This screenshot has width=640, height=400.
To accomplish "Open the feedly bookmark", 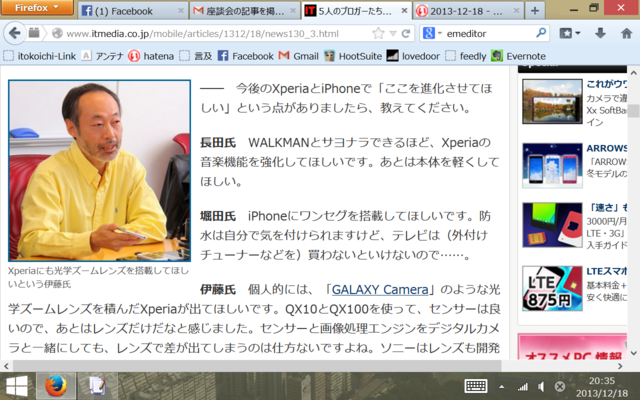I will (465, 56).
